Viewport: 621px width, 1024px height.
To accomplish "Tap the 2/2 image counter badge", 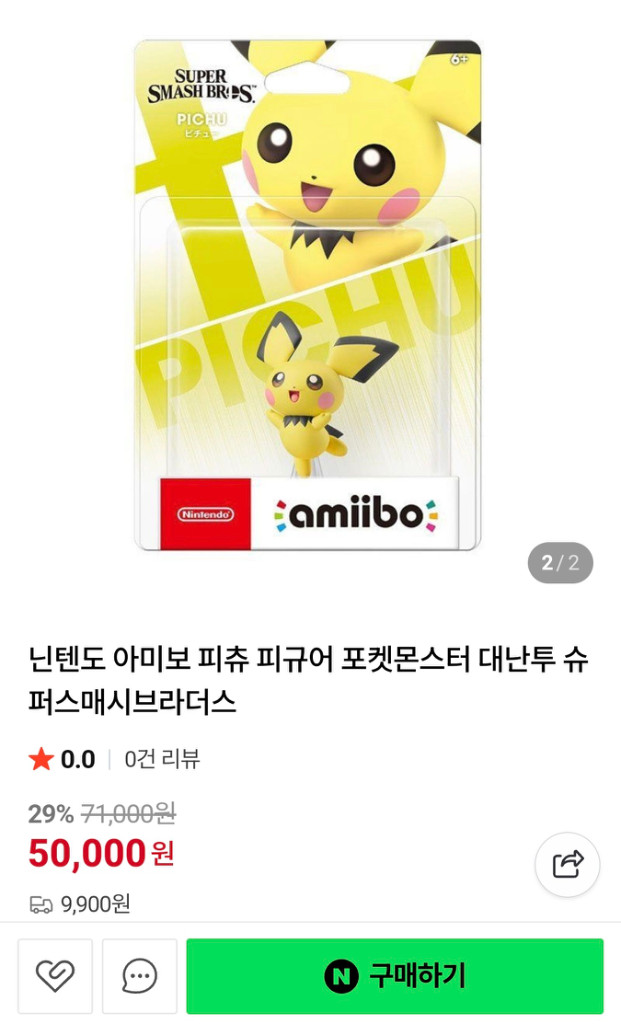I will (x=560, y=562).
